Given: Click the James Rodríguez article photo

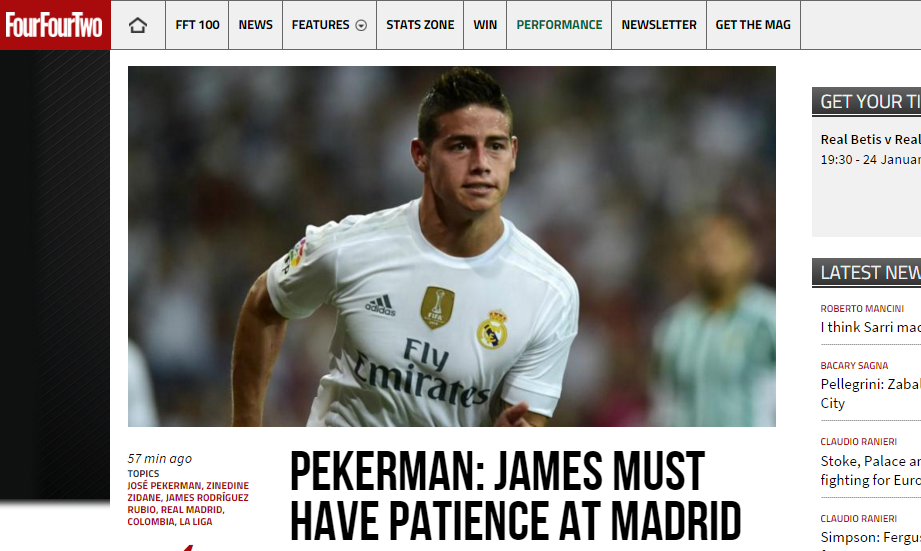Looking at the screenshot, I should [x=452, y=246].
